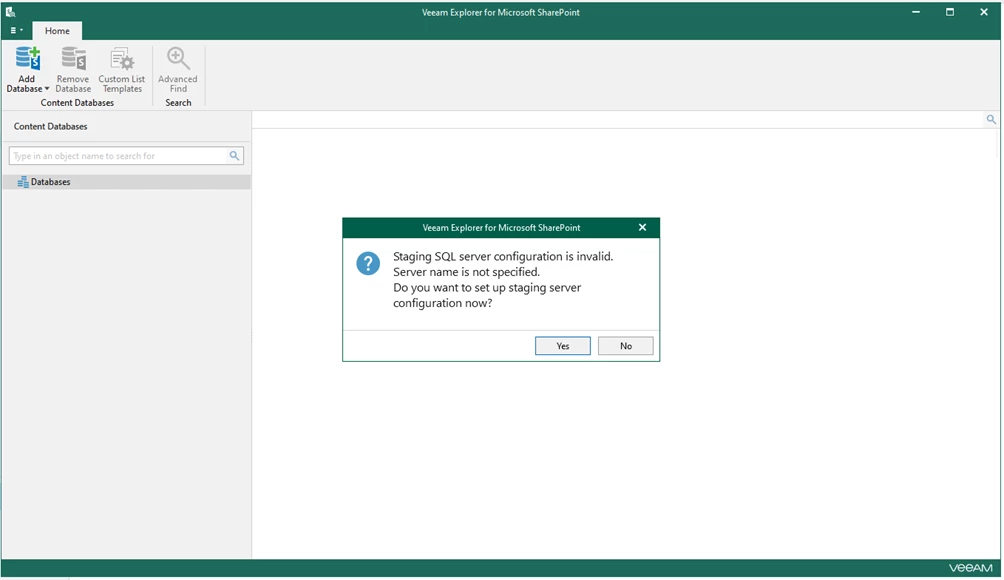Image resolution: width=1004 pixels, height=580 pixels.
Task: Switch to the Home ribbon tab
Action: point(57,31)
